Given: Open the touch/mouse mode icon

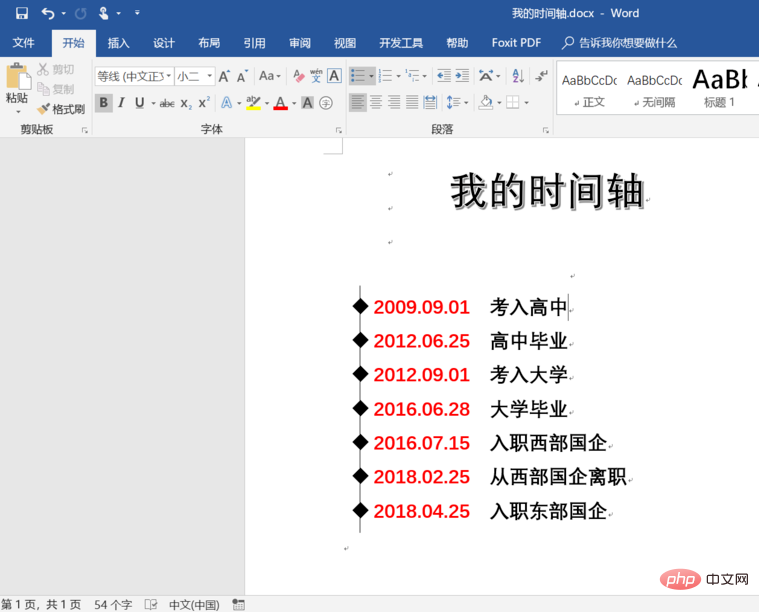Looking at the screenshot, I should pos(103,13).
